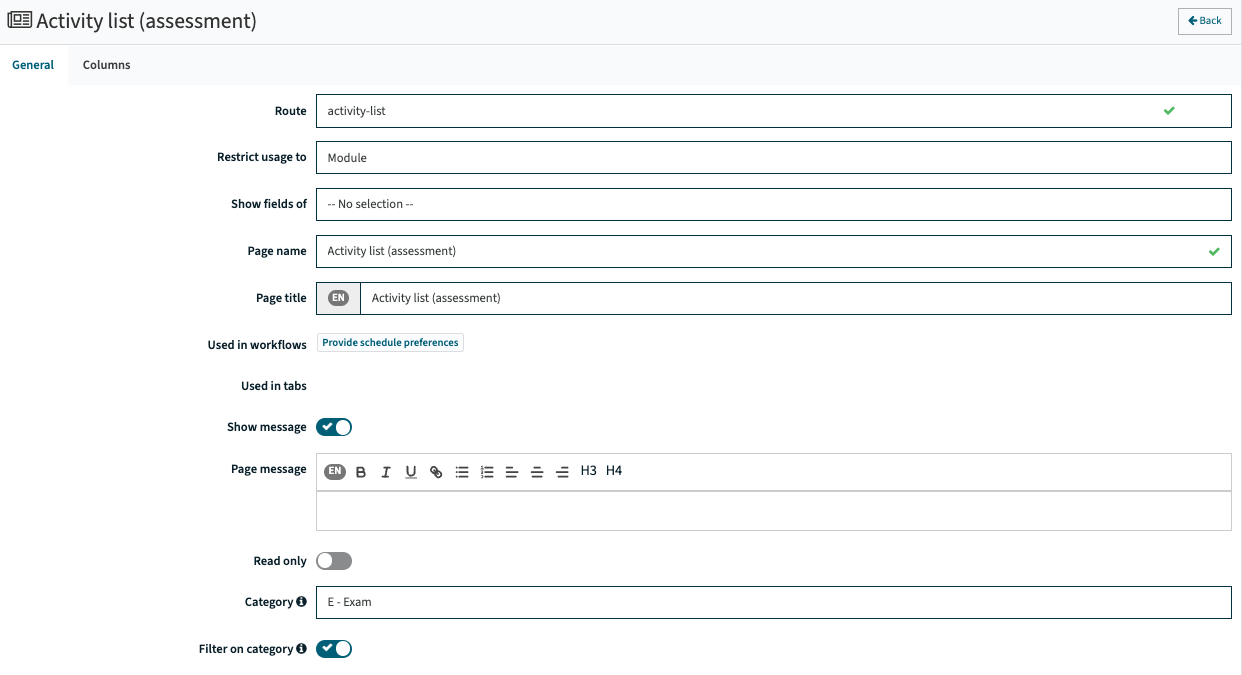Insert a numbered list in the Page message
The width and height of the screenshot is (1242, 675).
coord(487,472)
